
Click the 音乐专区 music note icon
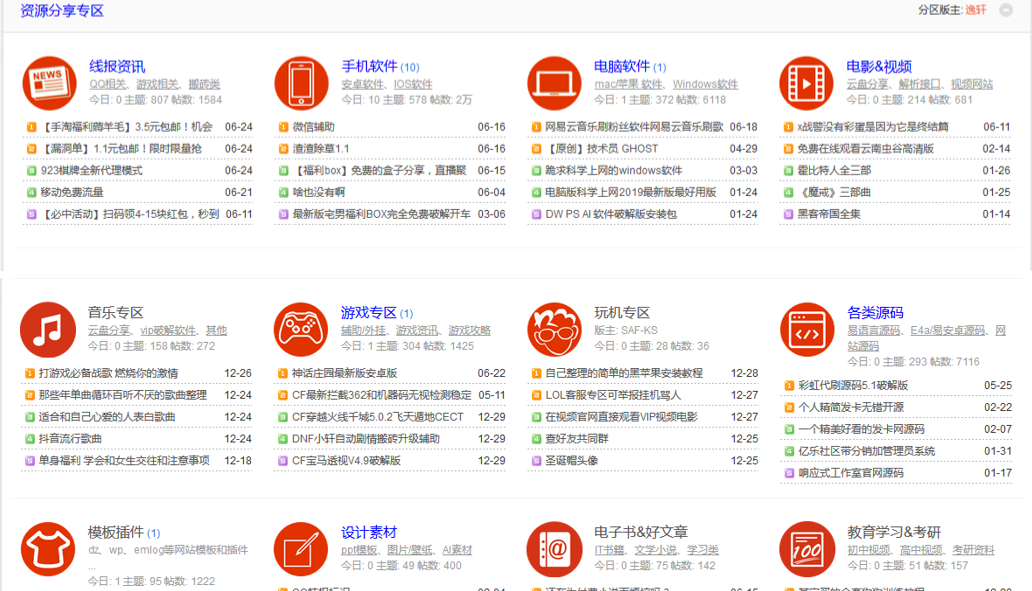coord(48,329)
